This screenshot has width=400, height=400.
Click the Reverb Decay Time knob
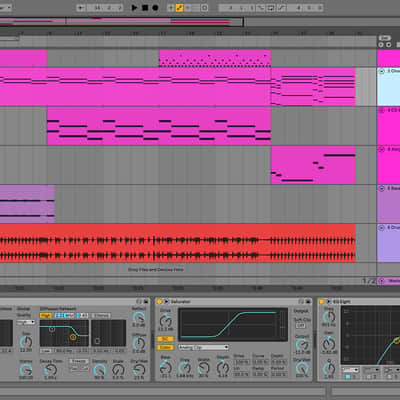[51, 370]
